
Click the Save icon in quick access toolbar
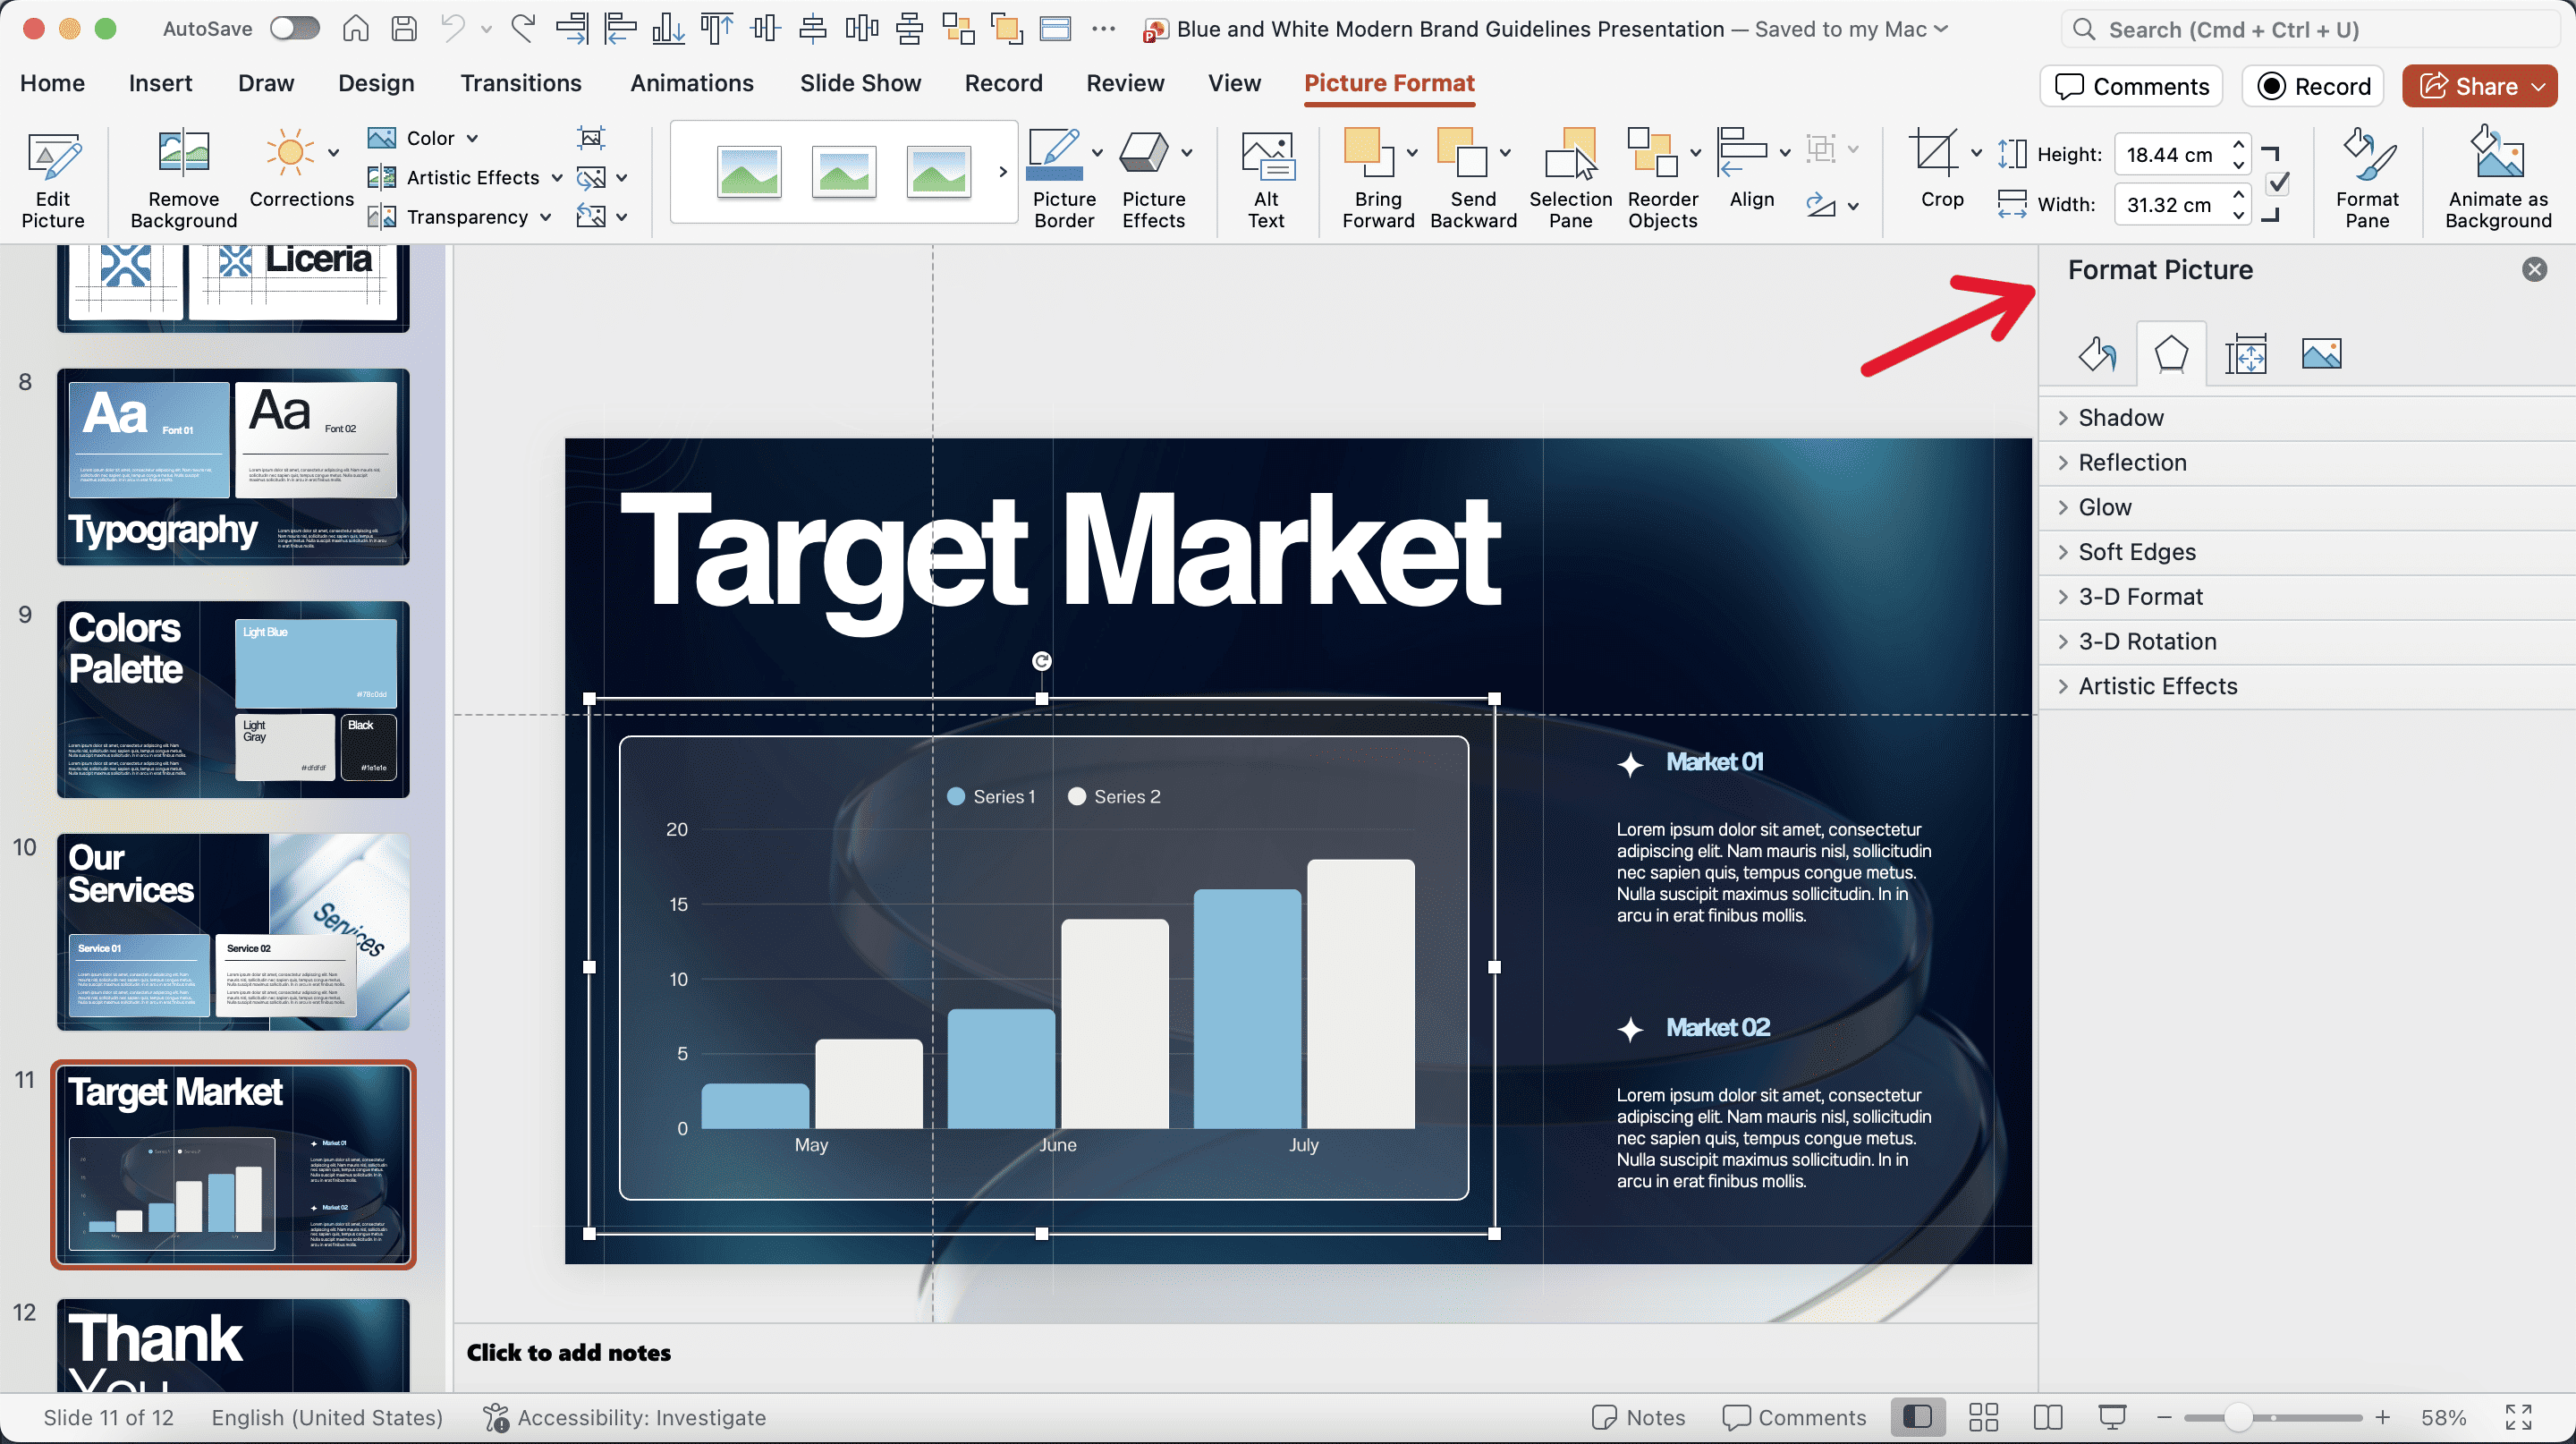click(x=404, y=29)
